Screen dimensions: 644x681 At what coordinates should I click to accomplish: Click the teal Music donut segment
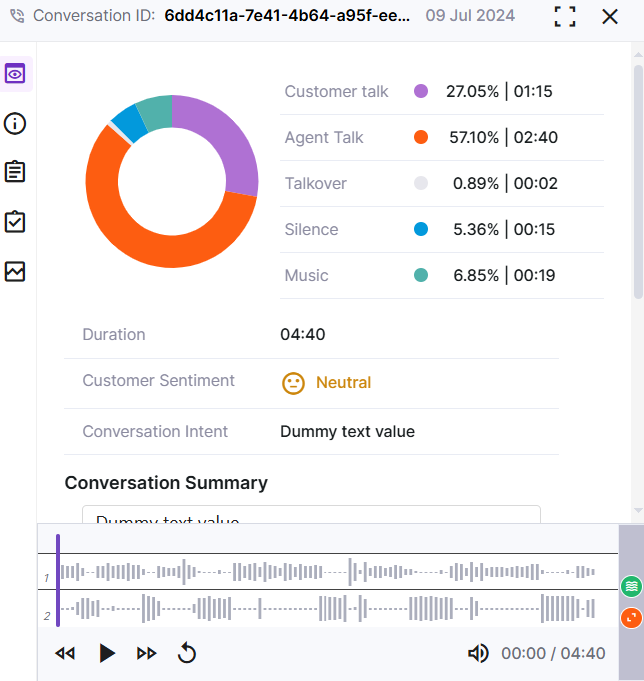pyautogui.click(x=157, y=112)
